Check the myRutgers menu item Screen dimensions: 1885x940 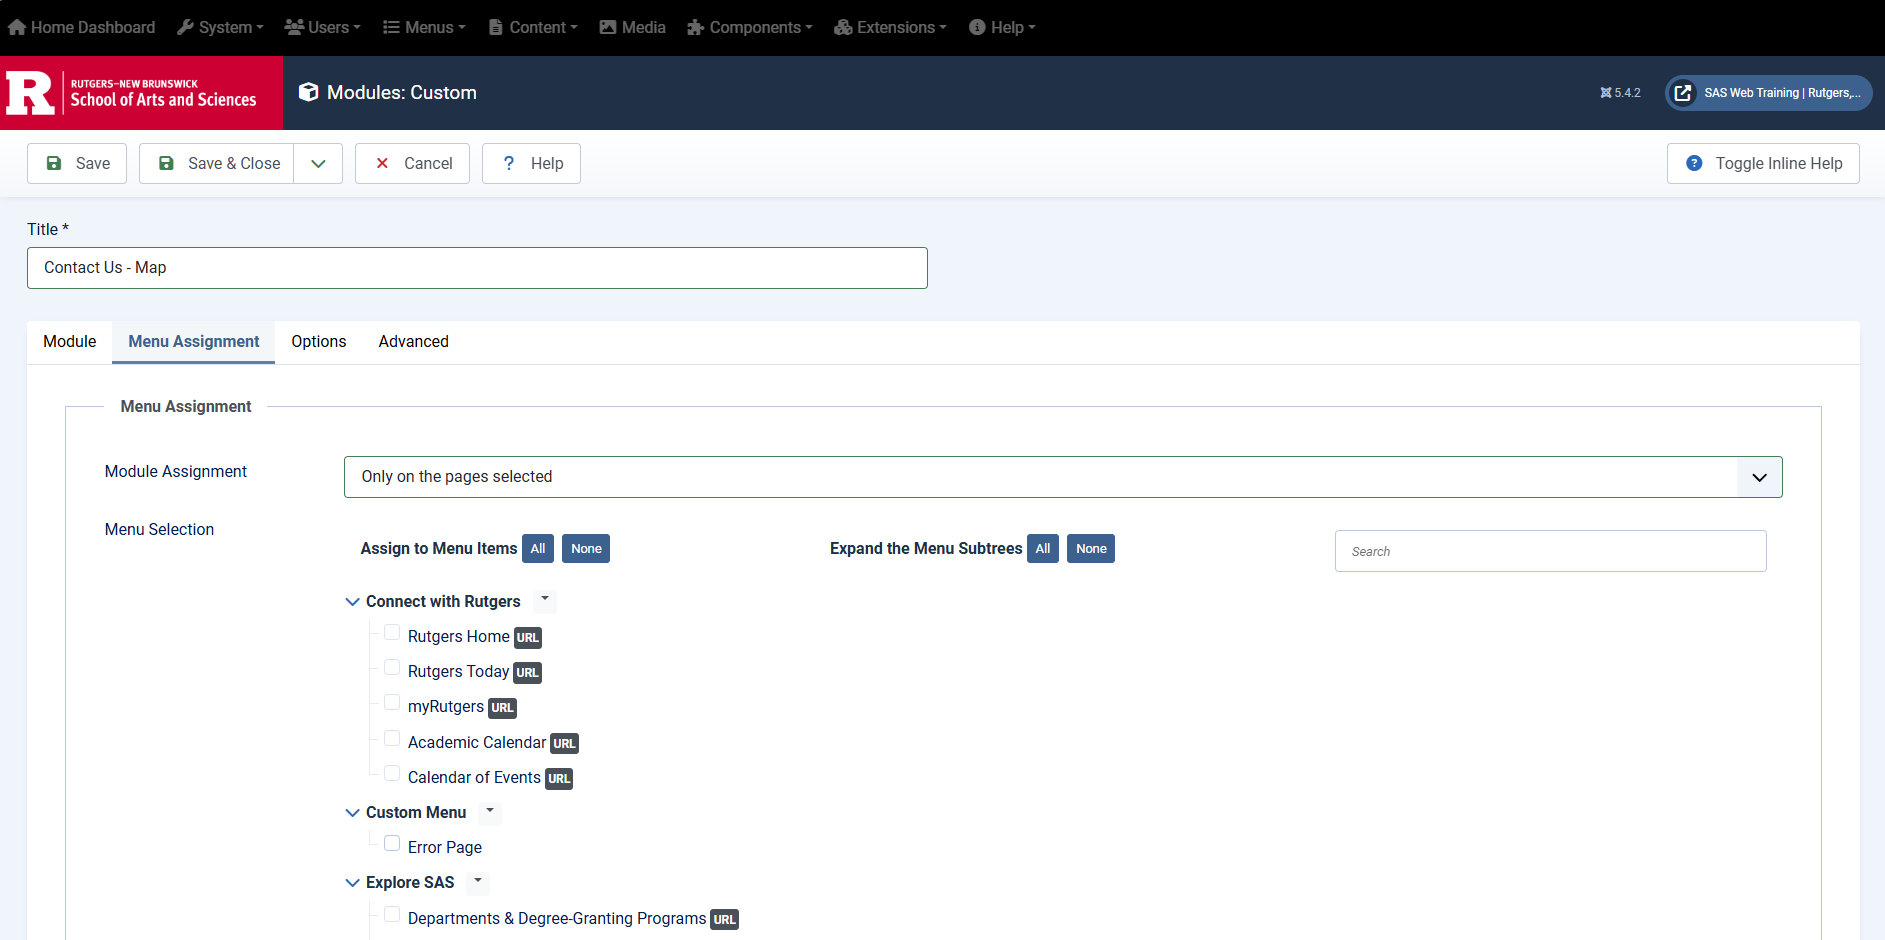(x=392, y=703)
